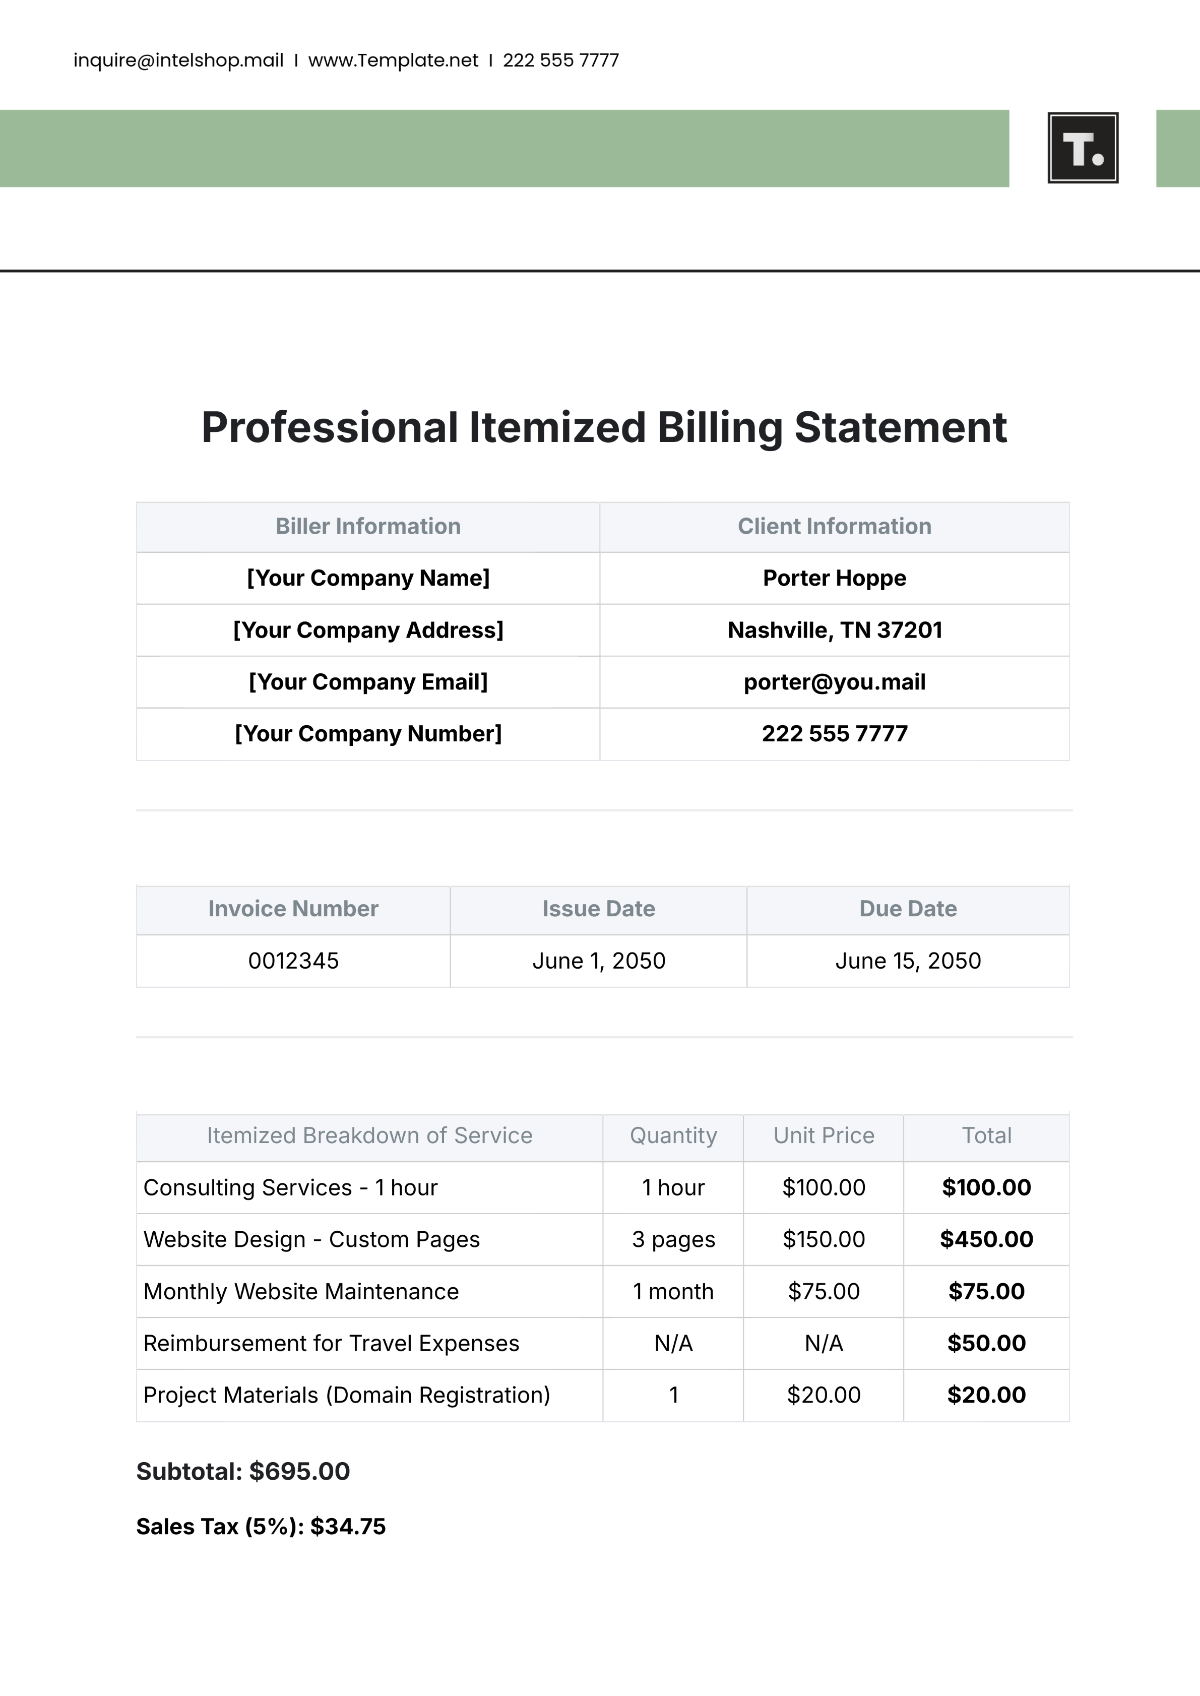
Task: Open the www.Template.net website link
Action: [393, 60]
